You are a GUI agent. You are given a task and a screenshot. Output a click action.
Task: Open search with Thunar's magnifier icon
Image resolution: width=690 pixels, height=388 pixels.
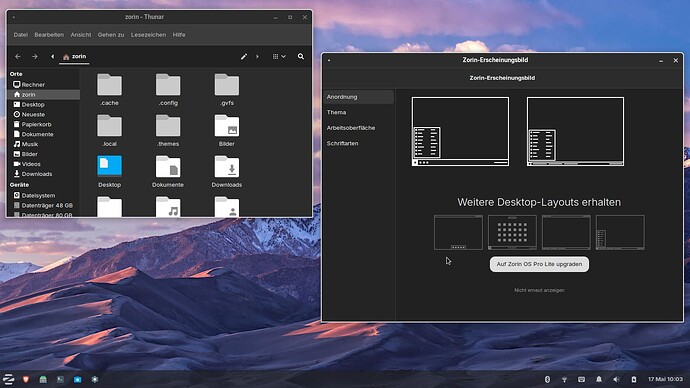301,56
